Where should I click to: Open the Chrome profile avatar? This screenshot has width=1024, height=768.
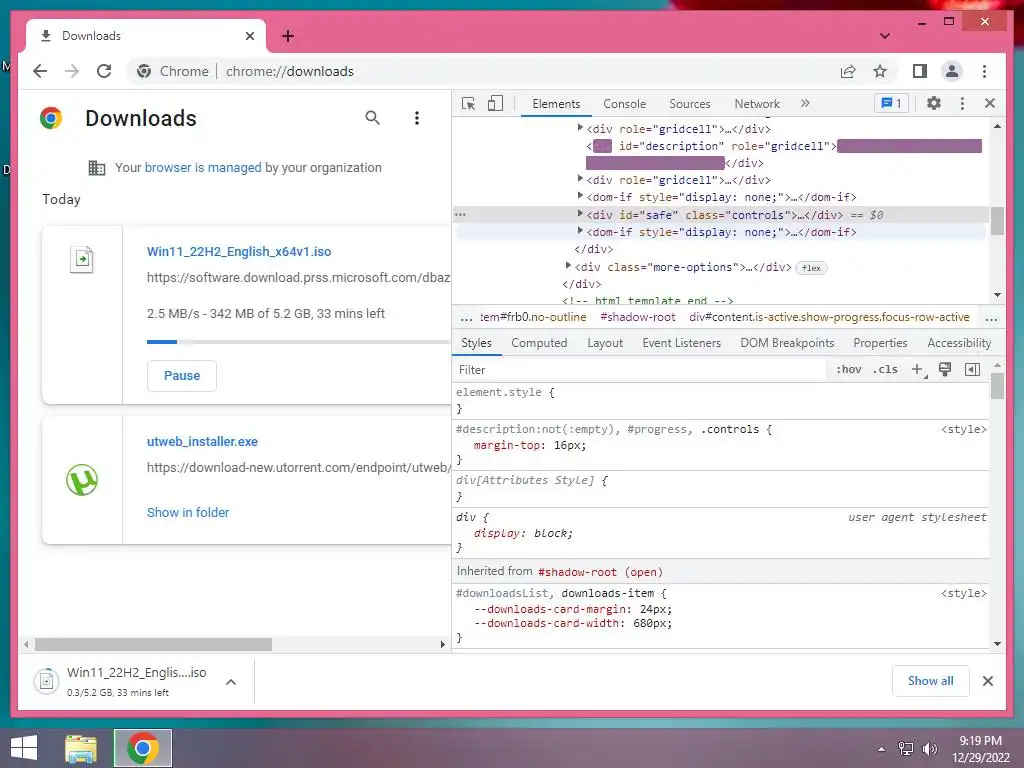[x=952, y=71]
